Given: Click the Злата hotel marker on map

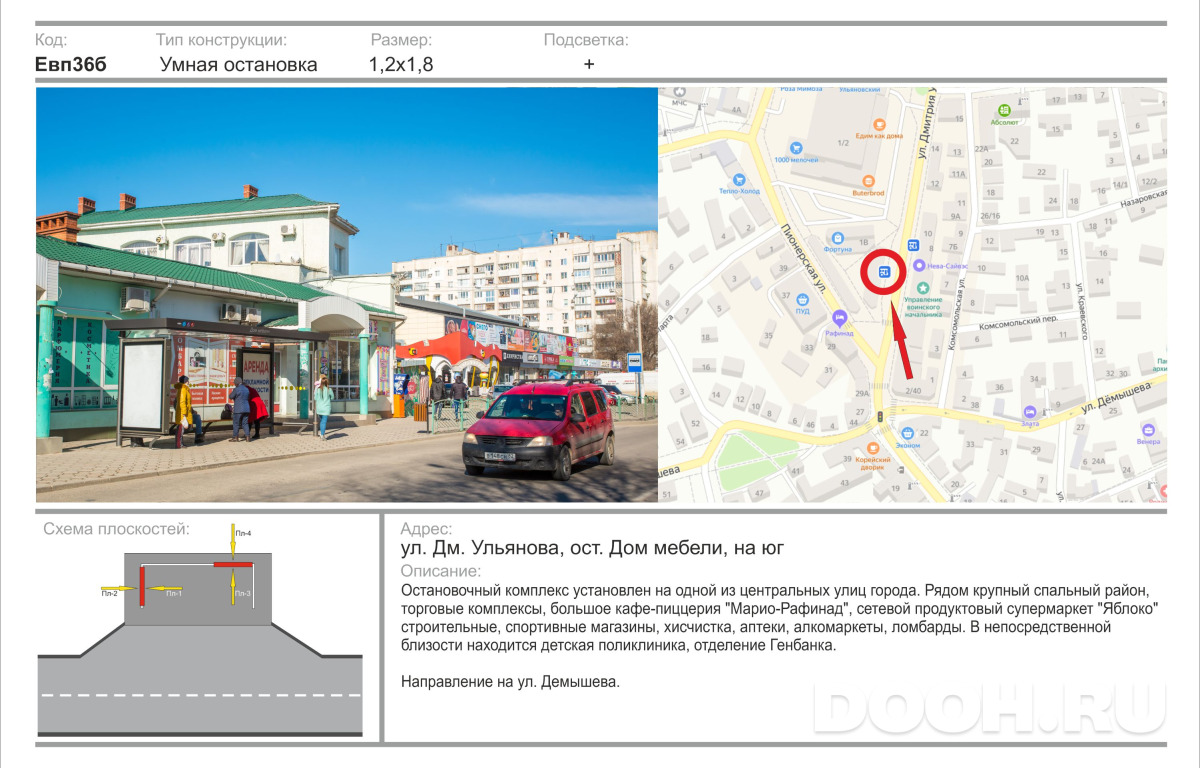Looking at the screenshot, I should click(x=1029, y=412).
